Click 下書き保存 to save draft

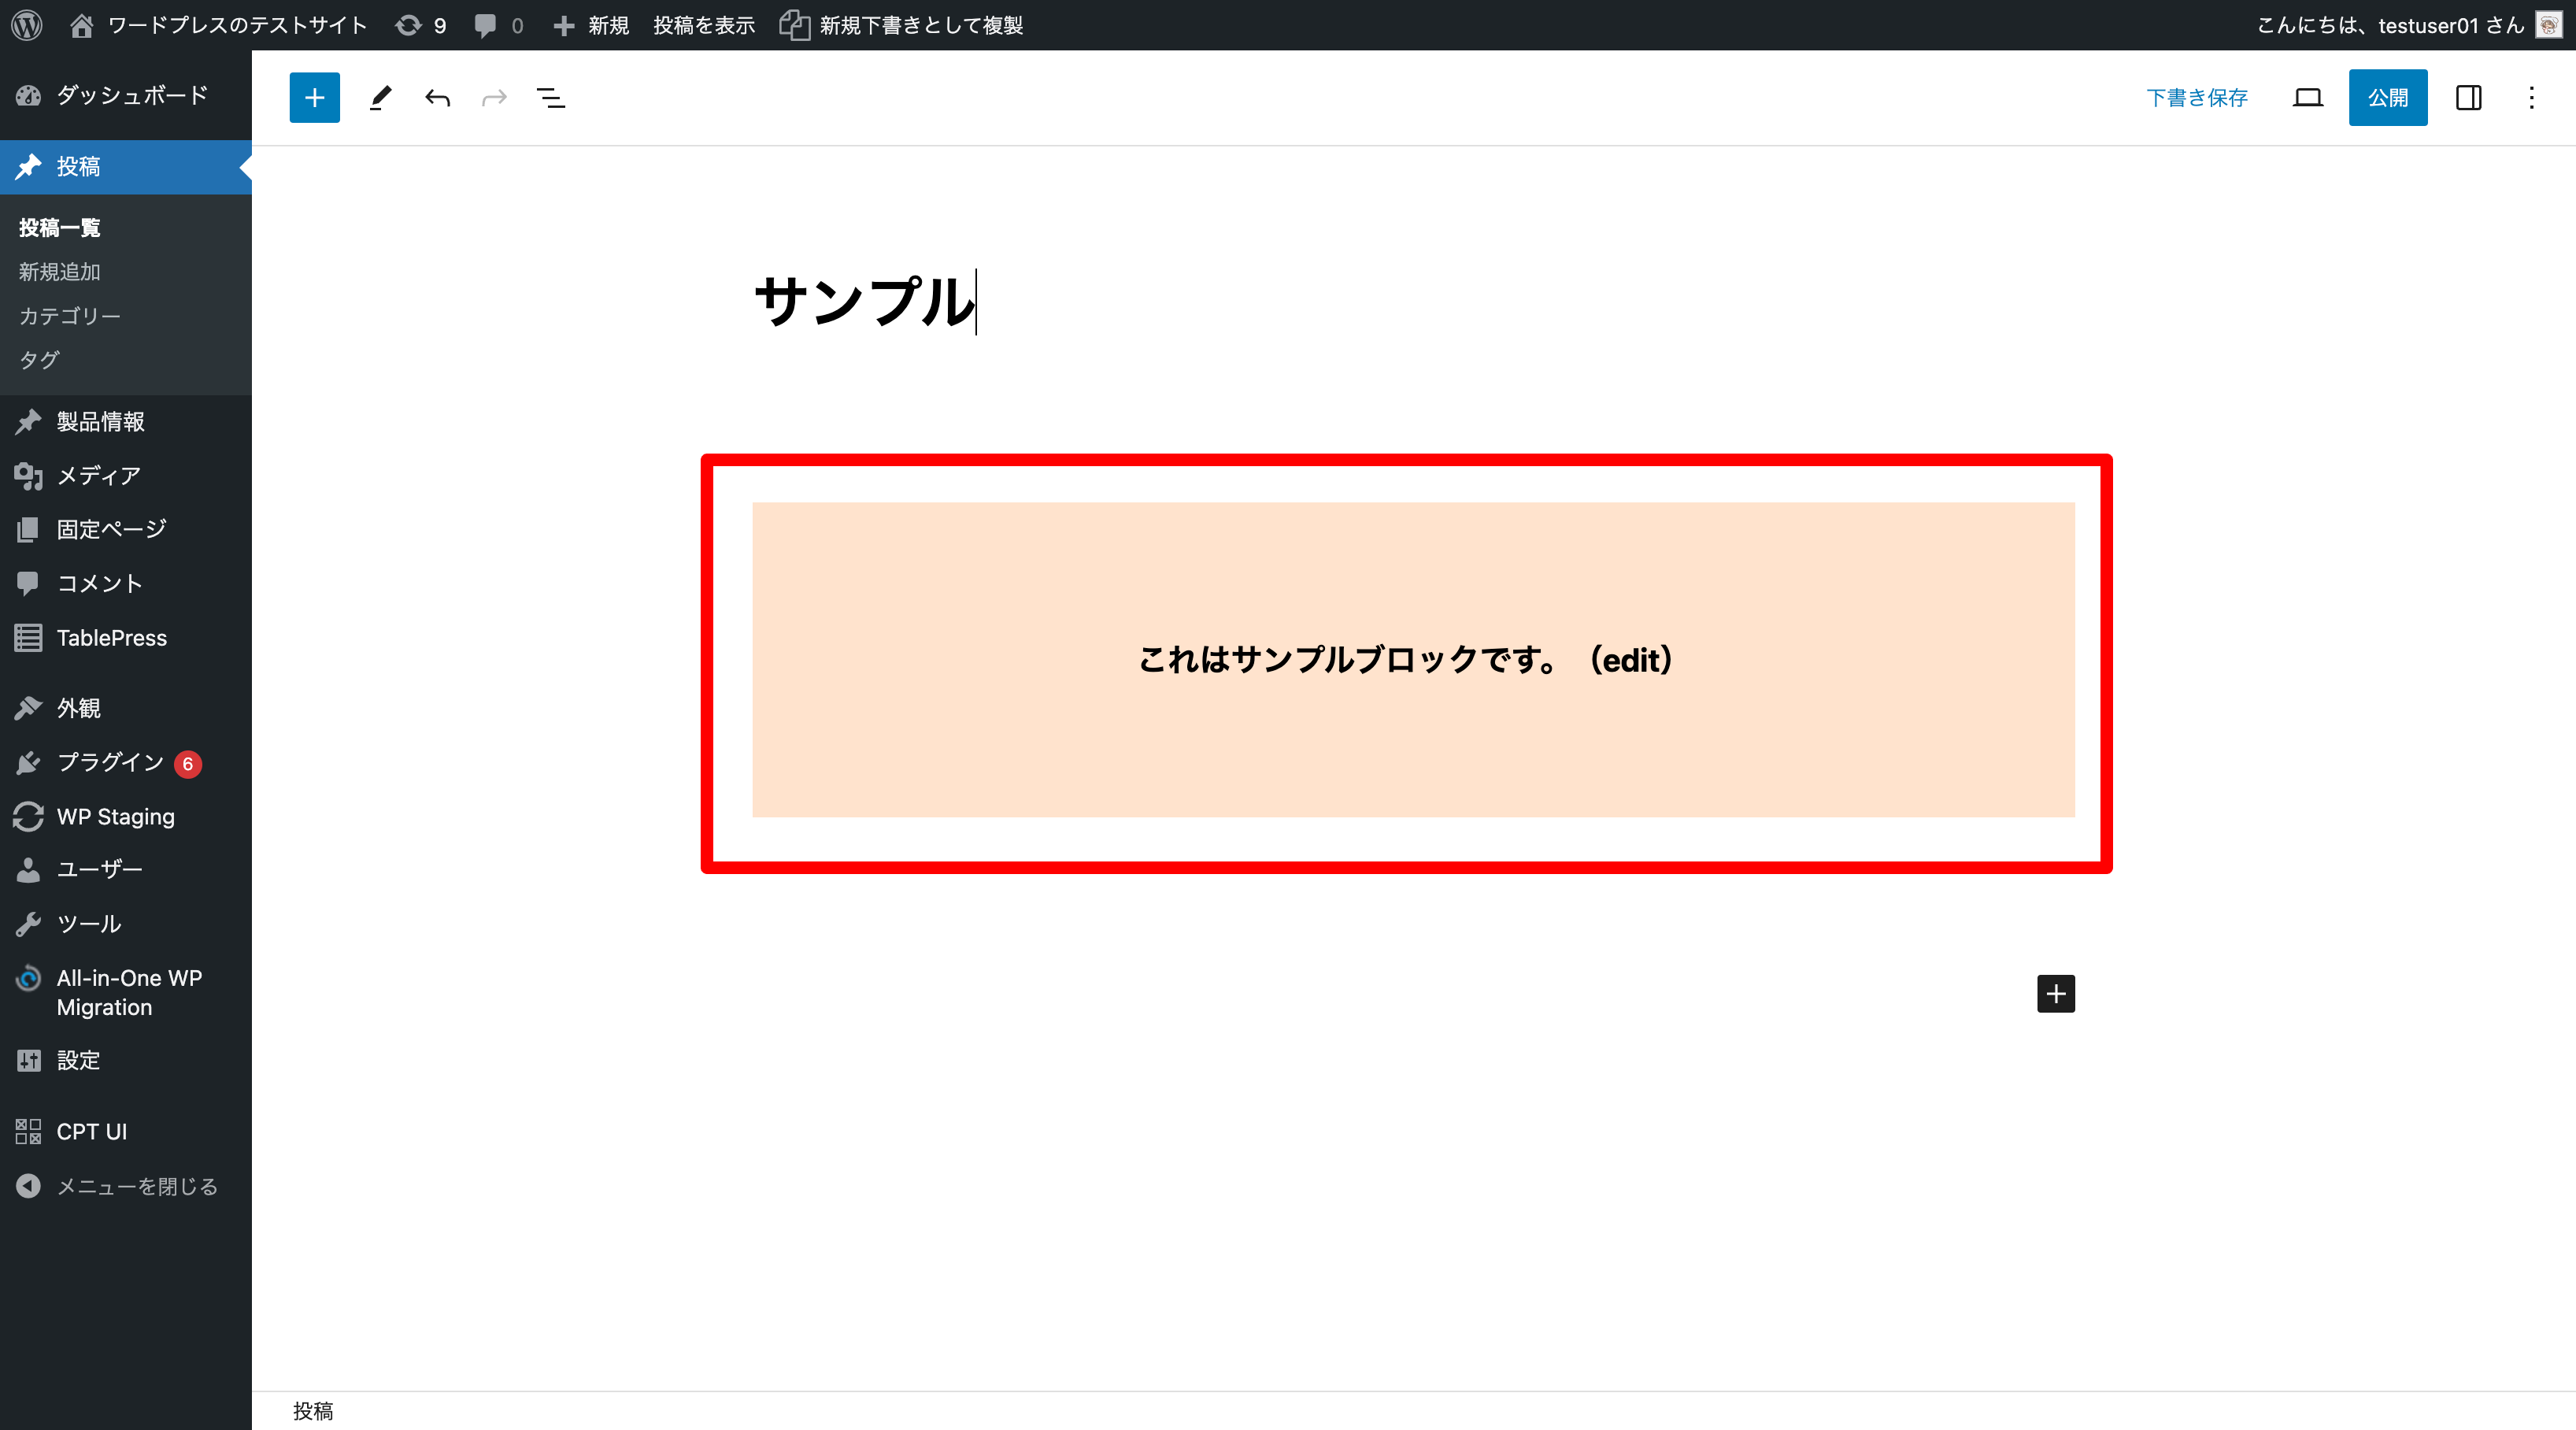(x=2196, y=97)
